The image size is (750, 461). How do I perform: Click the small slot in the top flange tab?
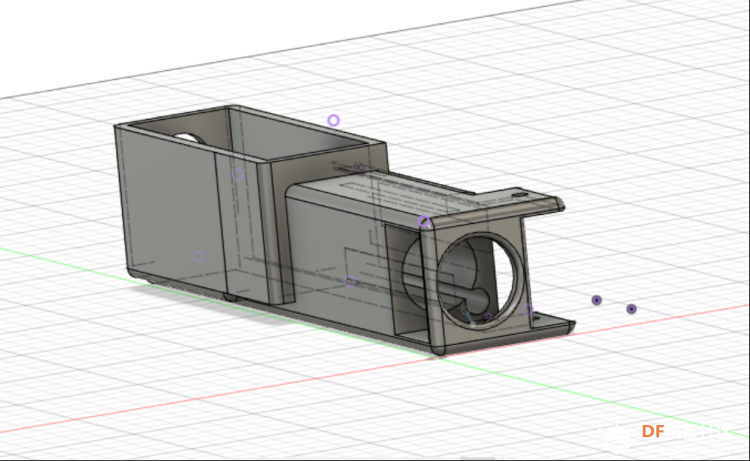point(519,195)
